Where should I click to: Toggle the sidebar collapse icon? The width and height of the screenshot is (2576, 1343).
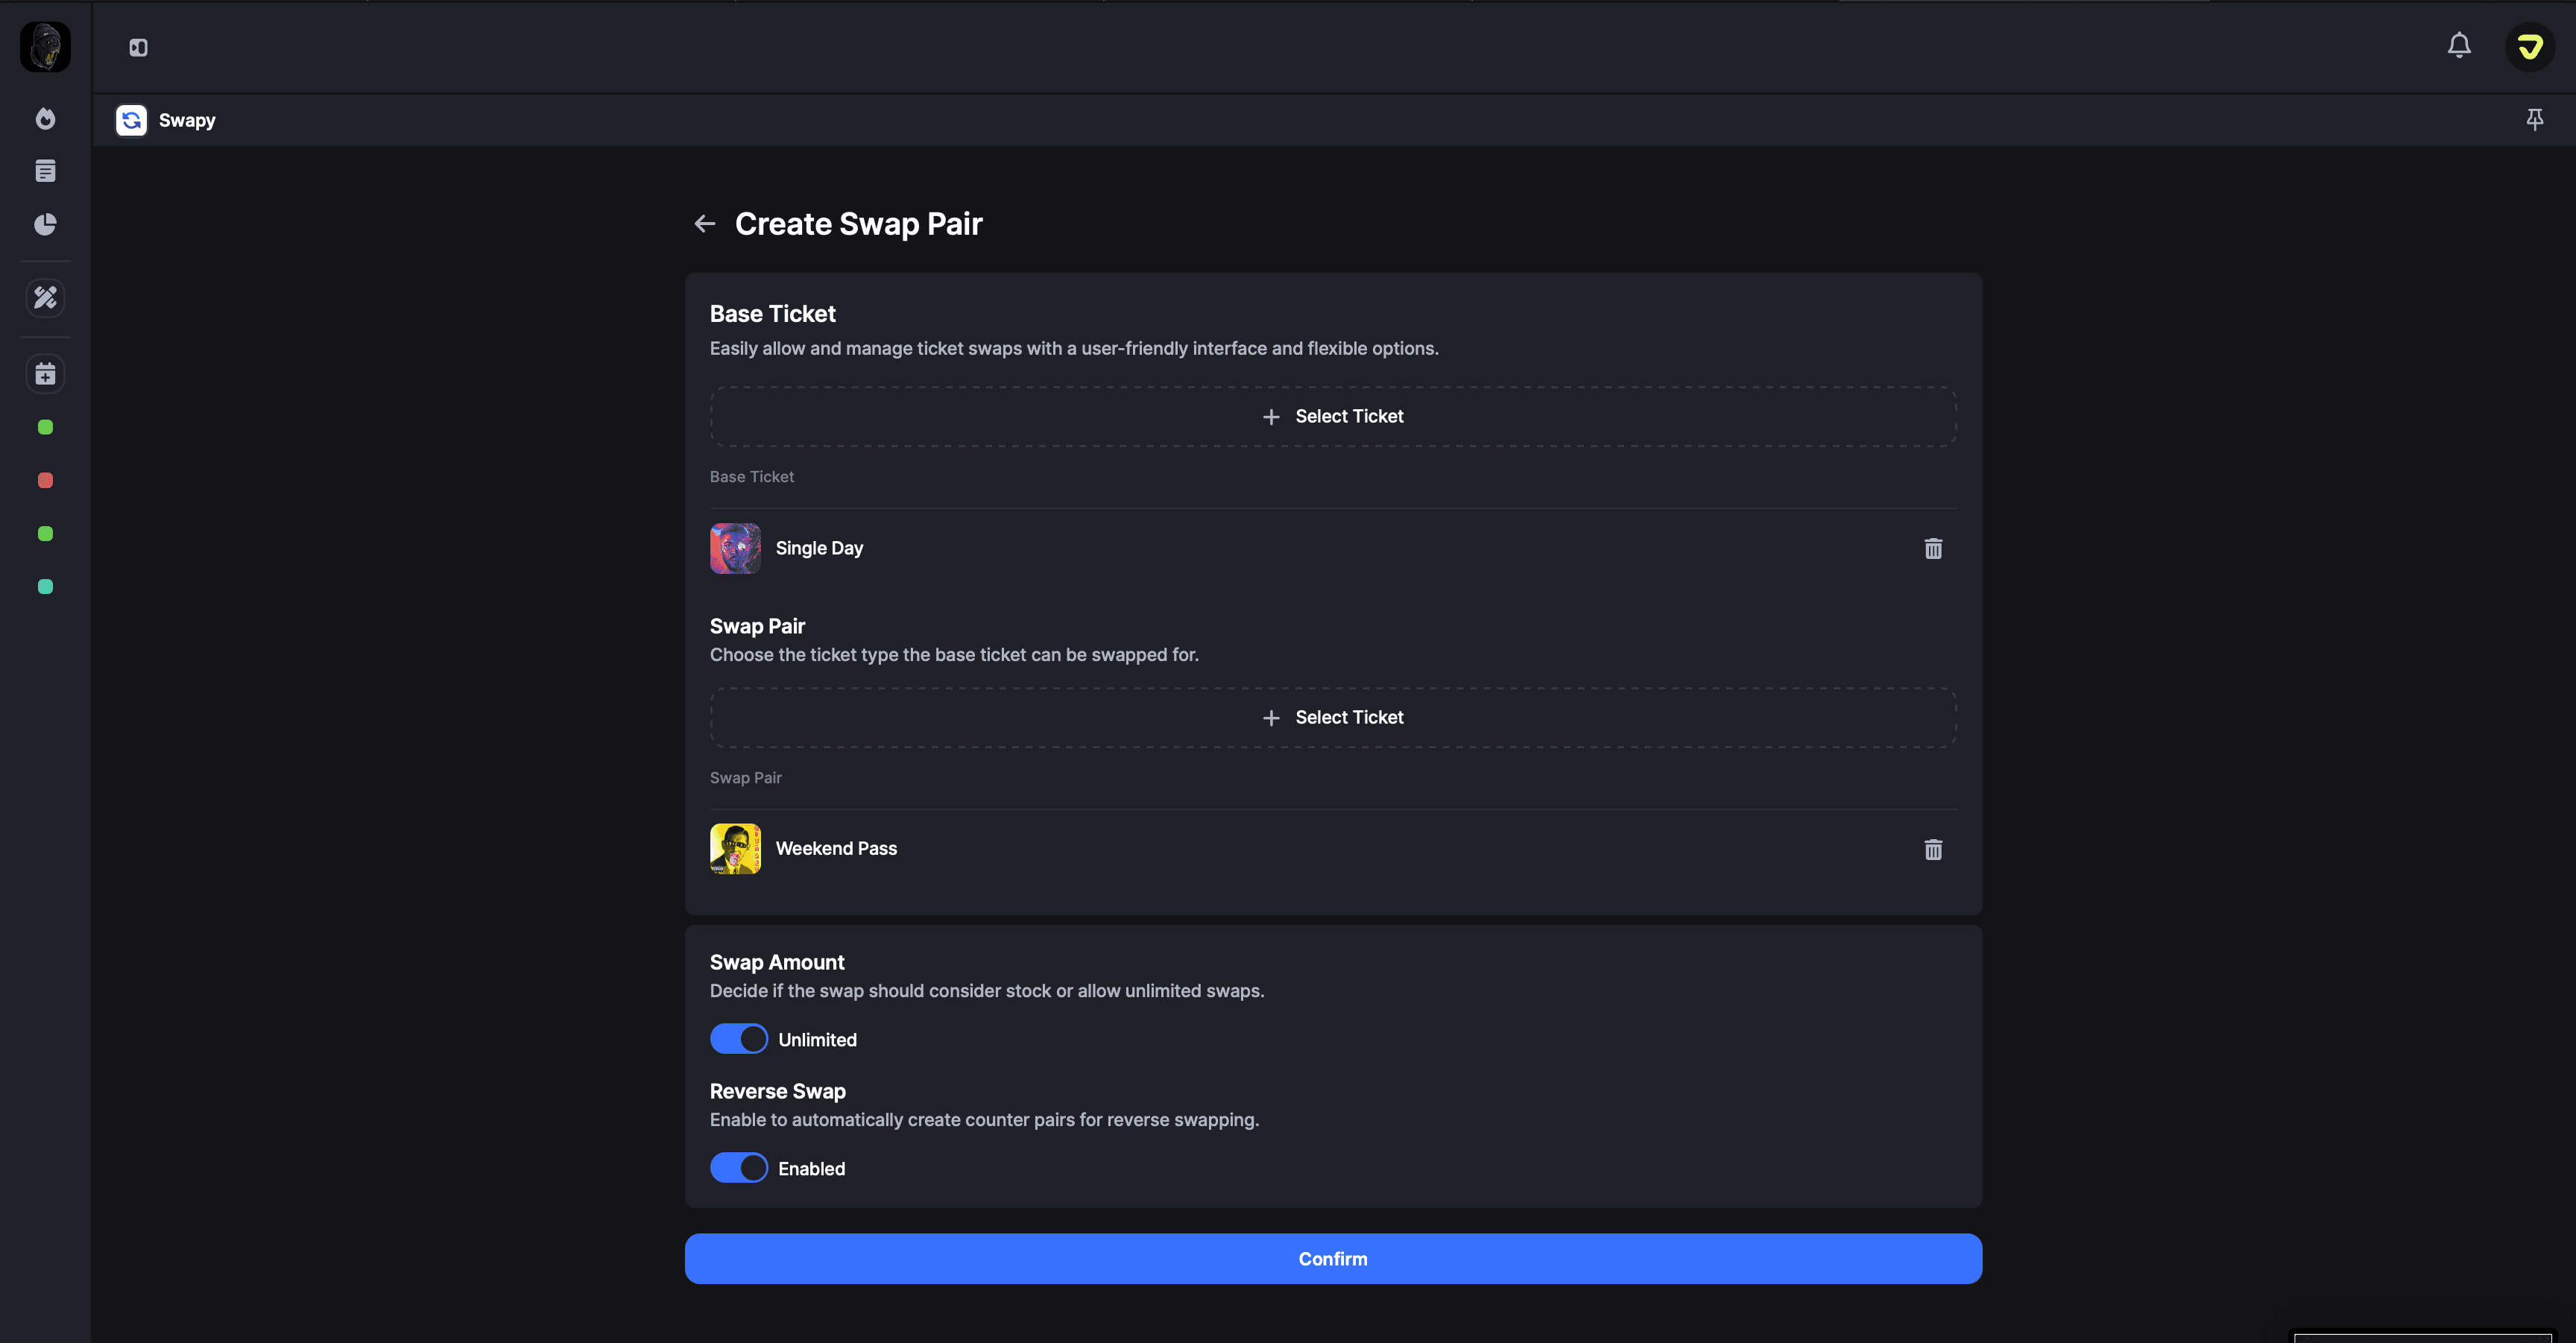(138, 48)
